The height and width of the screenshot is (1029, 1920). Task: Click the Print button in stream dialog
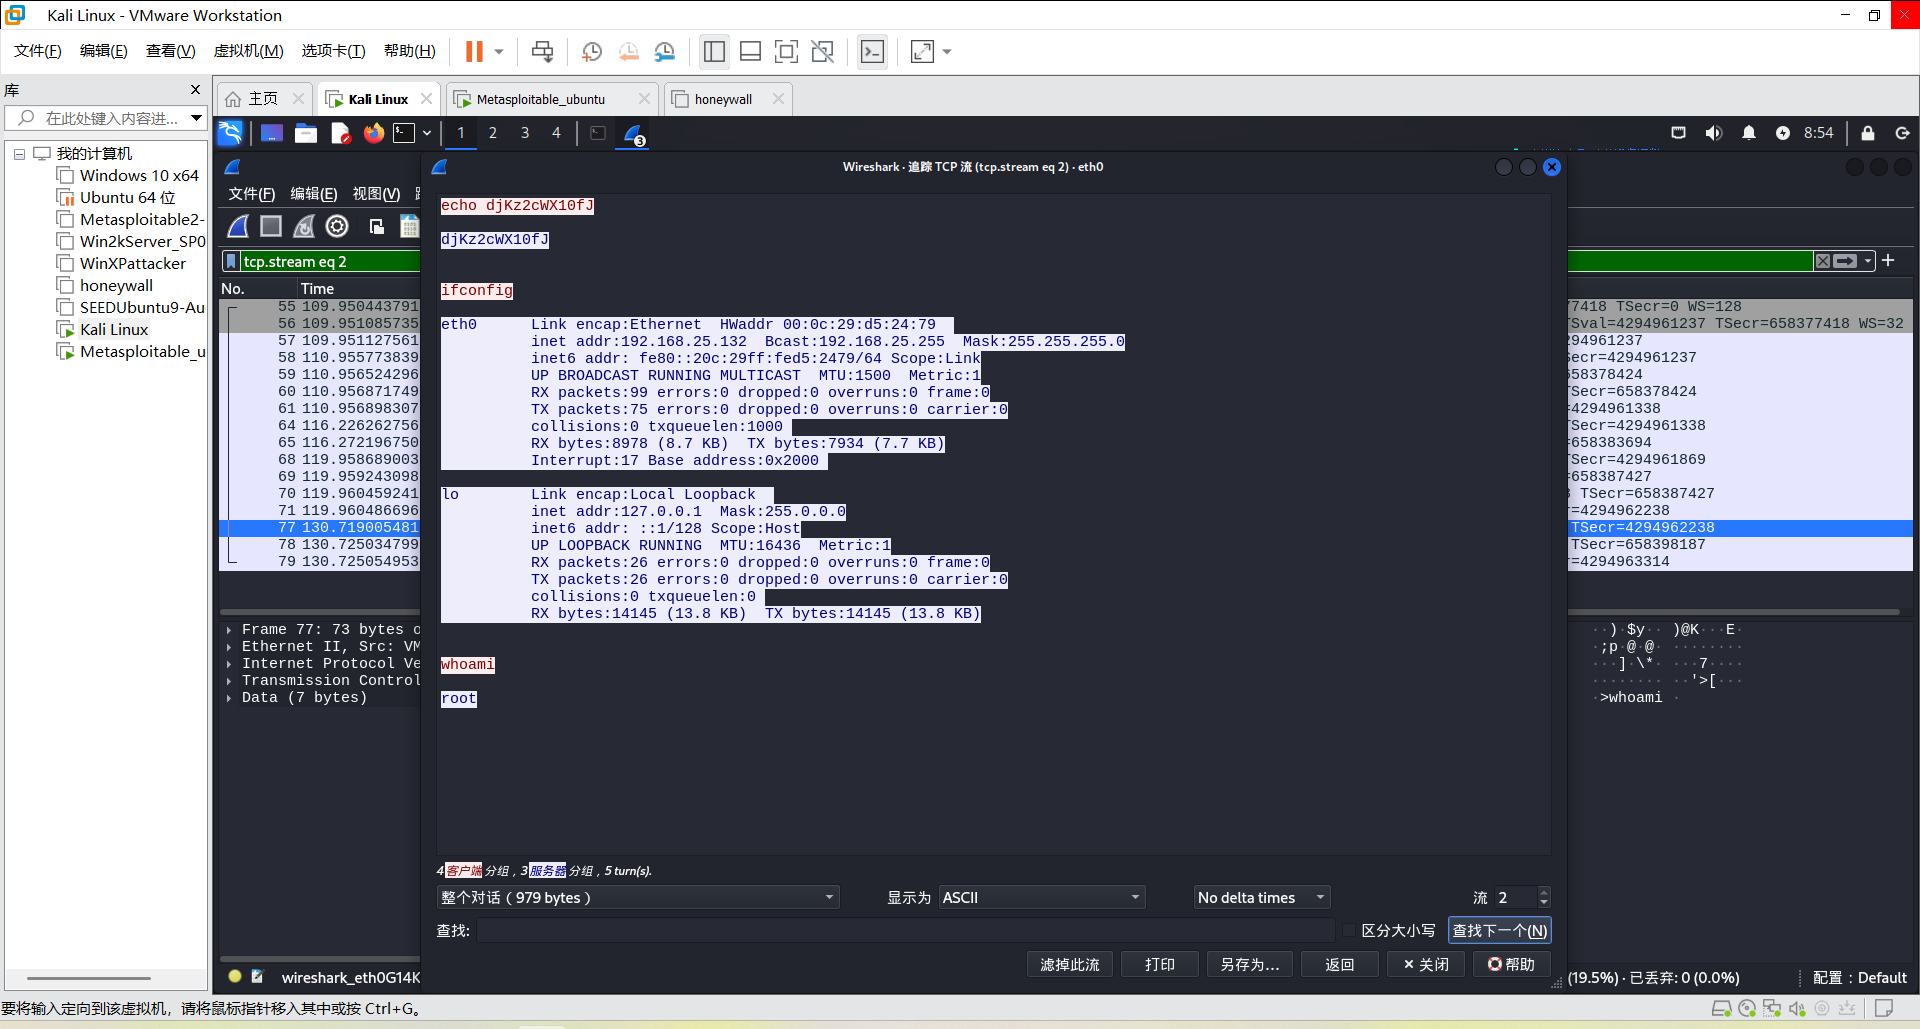point(1160,964)
